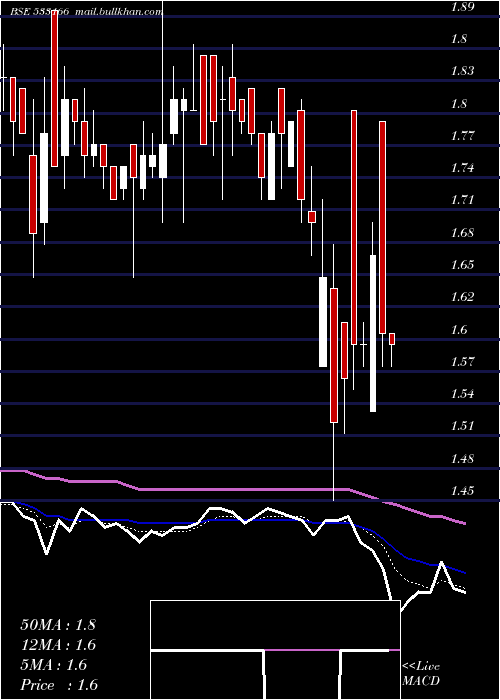Click the 12MA : 1.6 readout
This screenshot has height=700, width=500.
(58, 645)
